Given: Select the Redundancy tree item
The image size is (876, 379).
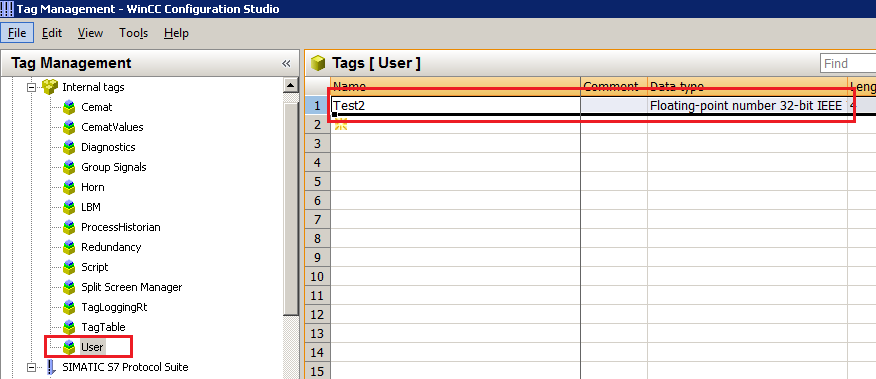Looking at the screenshot, I should tap(111, 247).
